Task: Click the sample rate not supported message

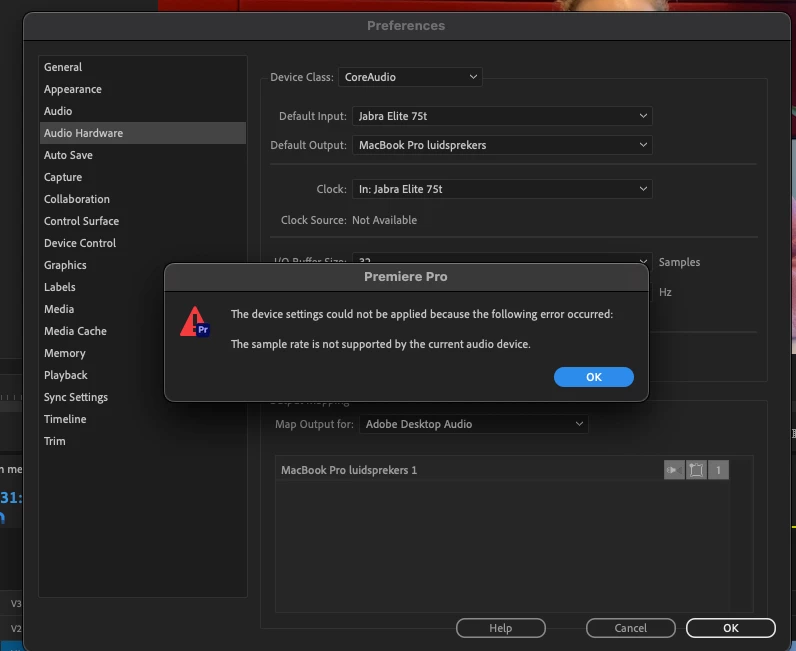Action: 381,344
